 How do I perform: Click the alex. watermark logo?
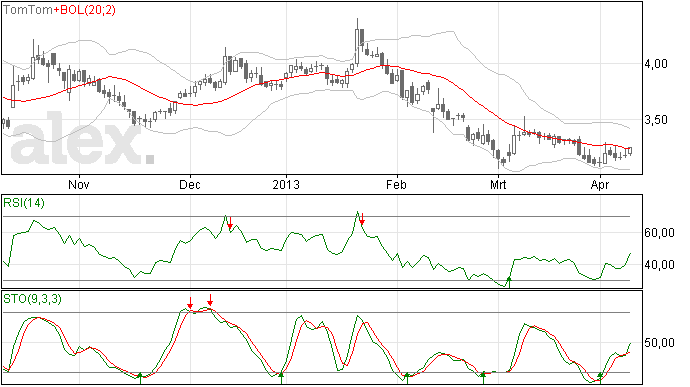[82, 140]
